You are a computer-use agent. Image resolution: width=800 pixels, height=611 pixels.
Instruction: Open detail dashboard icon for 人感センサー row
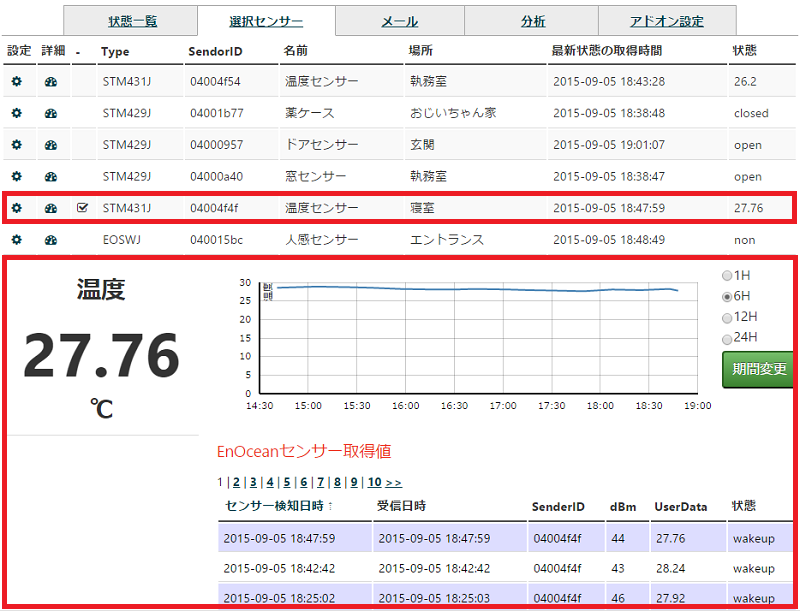[51, 240]
